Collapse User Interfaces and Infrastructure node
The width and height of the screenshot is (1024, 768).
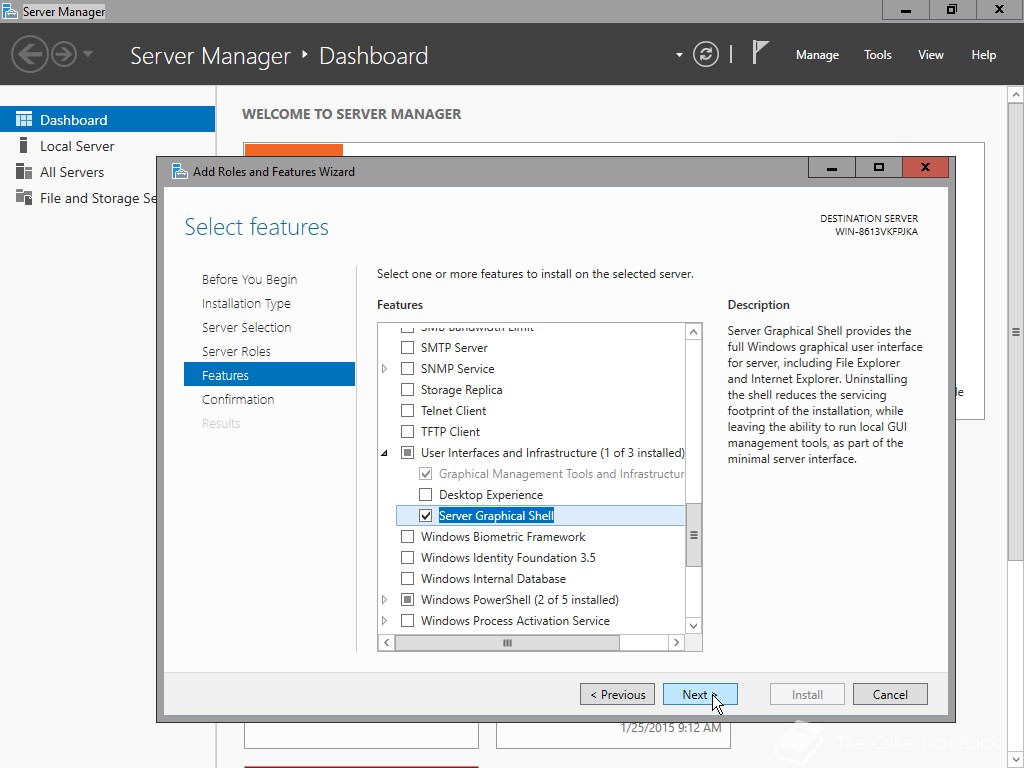coord(385,453)
